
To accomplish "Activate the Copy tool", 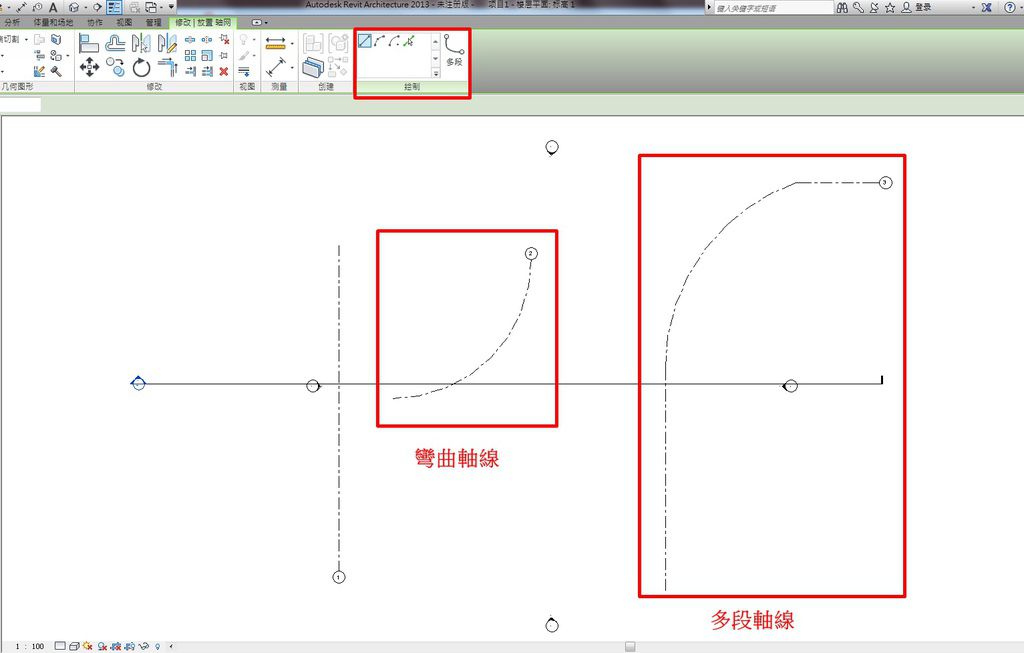I will pos(116,67).
